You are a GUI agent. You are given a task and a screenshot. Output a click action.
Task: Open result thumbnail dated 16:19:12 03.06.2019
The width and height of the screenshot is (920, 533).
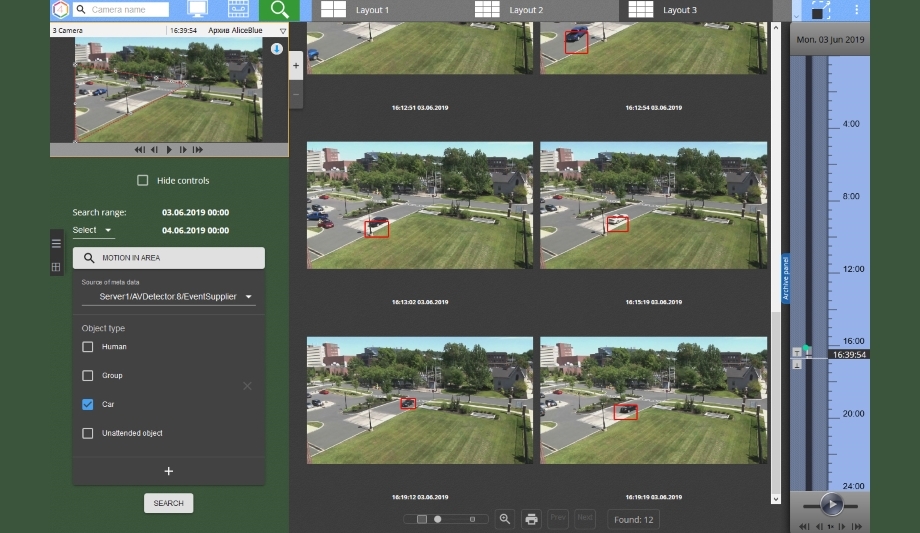tap(420, 400)
